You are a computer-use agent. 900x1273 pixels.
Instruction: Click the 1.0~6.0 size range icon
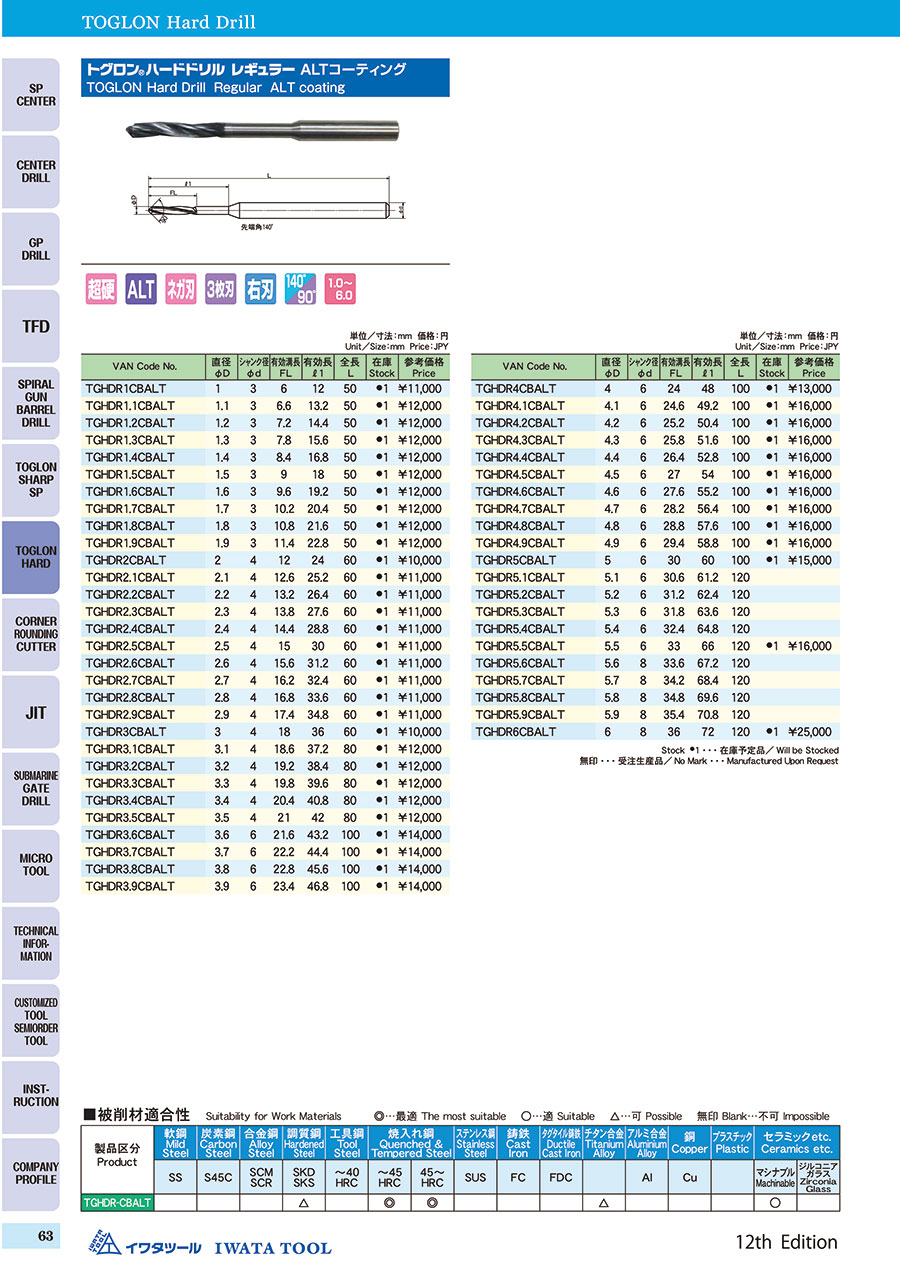point(340,289)
